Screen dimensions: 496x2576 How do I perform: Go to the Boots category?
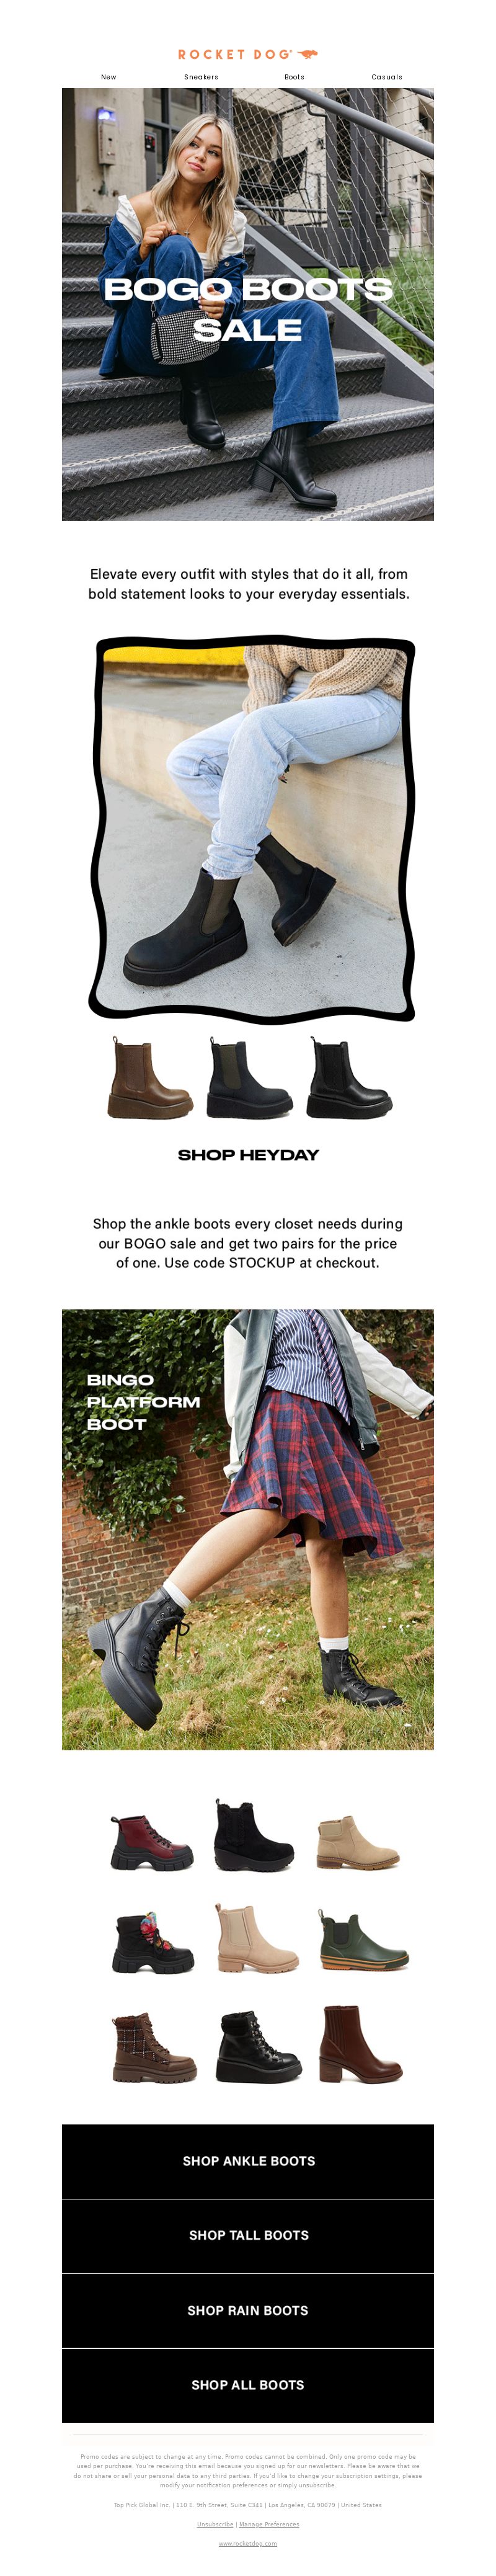pyautogui.click(x=294, y=77)
